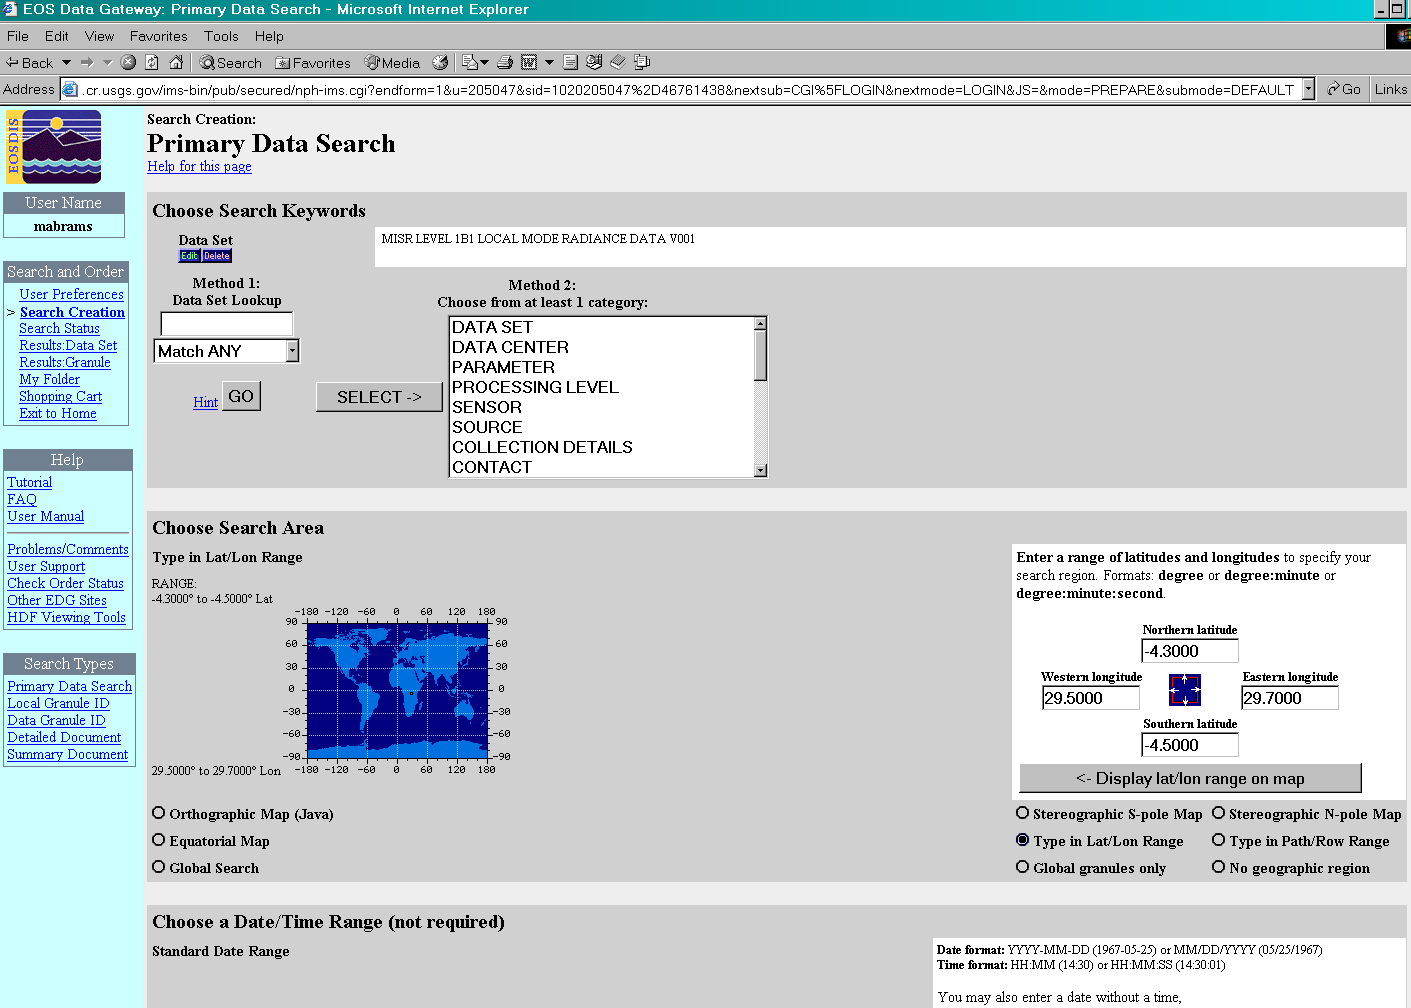Select the Orthographic Map (Java) option
The width and height of the screenshot is (1411, 1008).
click(x=159, y=813)
